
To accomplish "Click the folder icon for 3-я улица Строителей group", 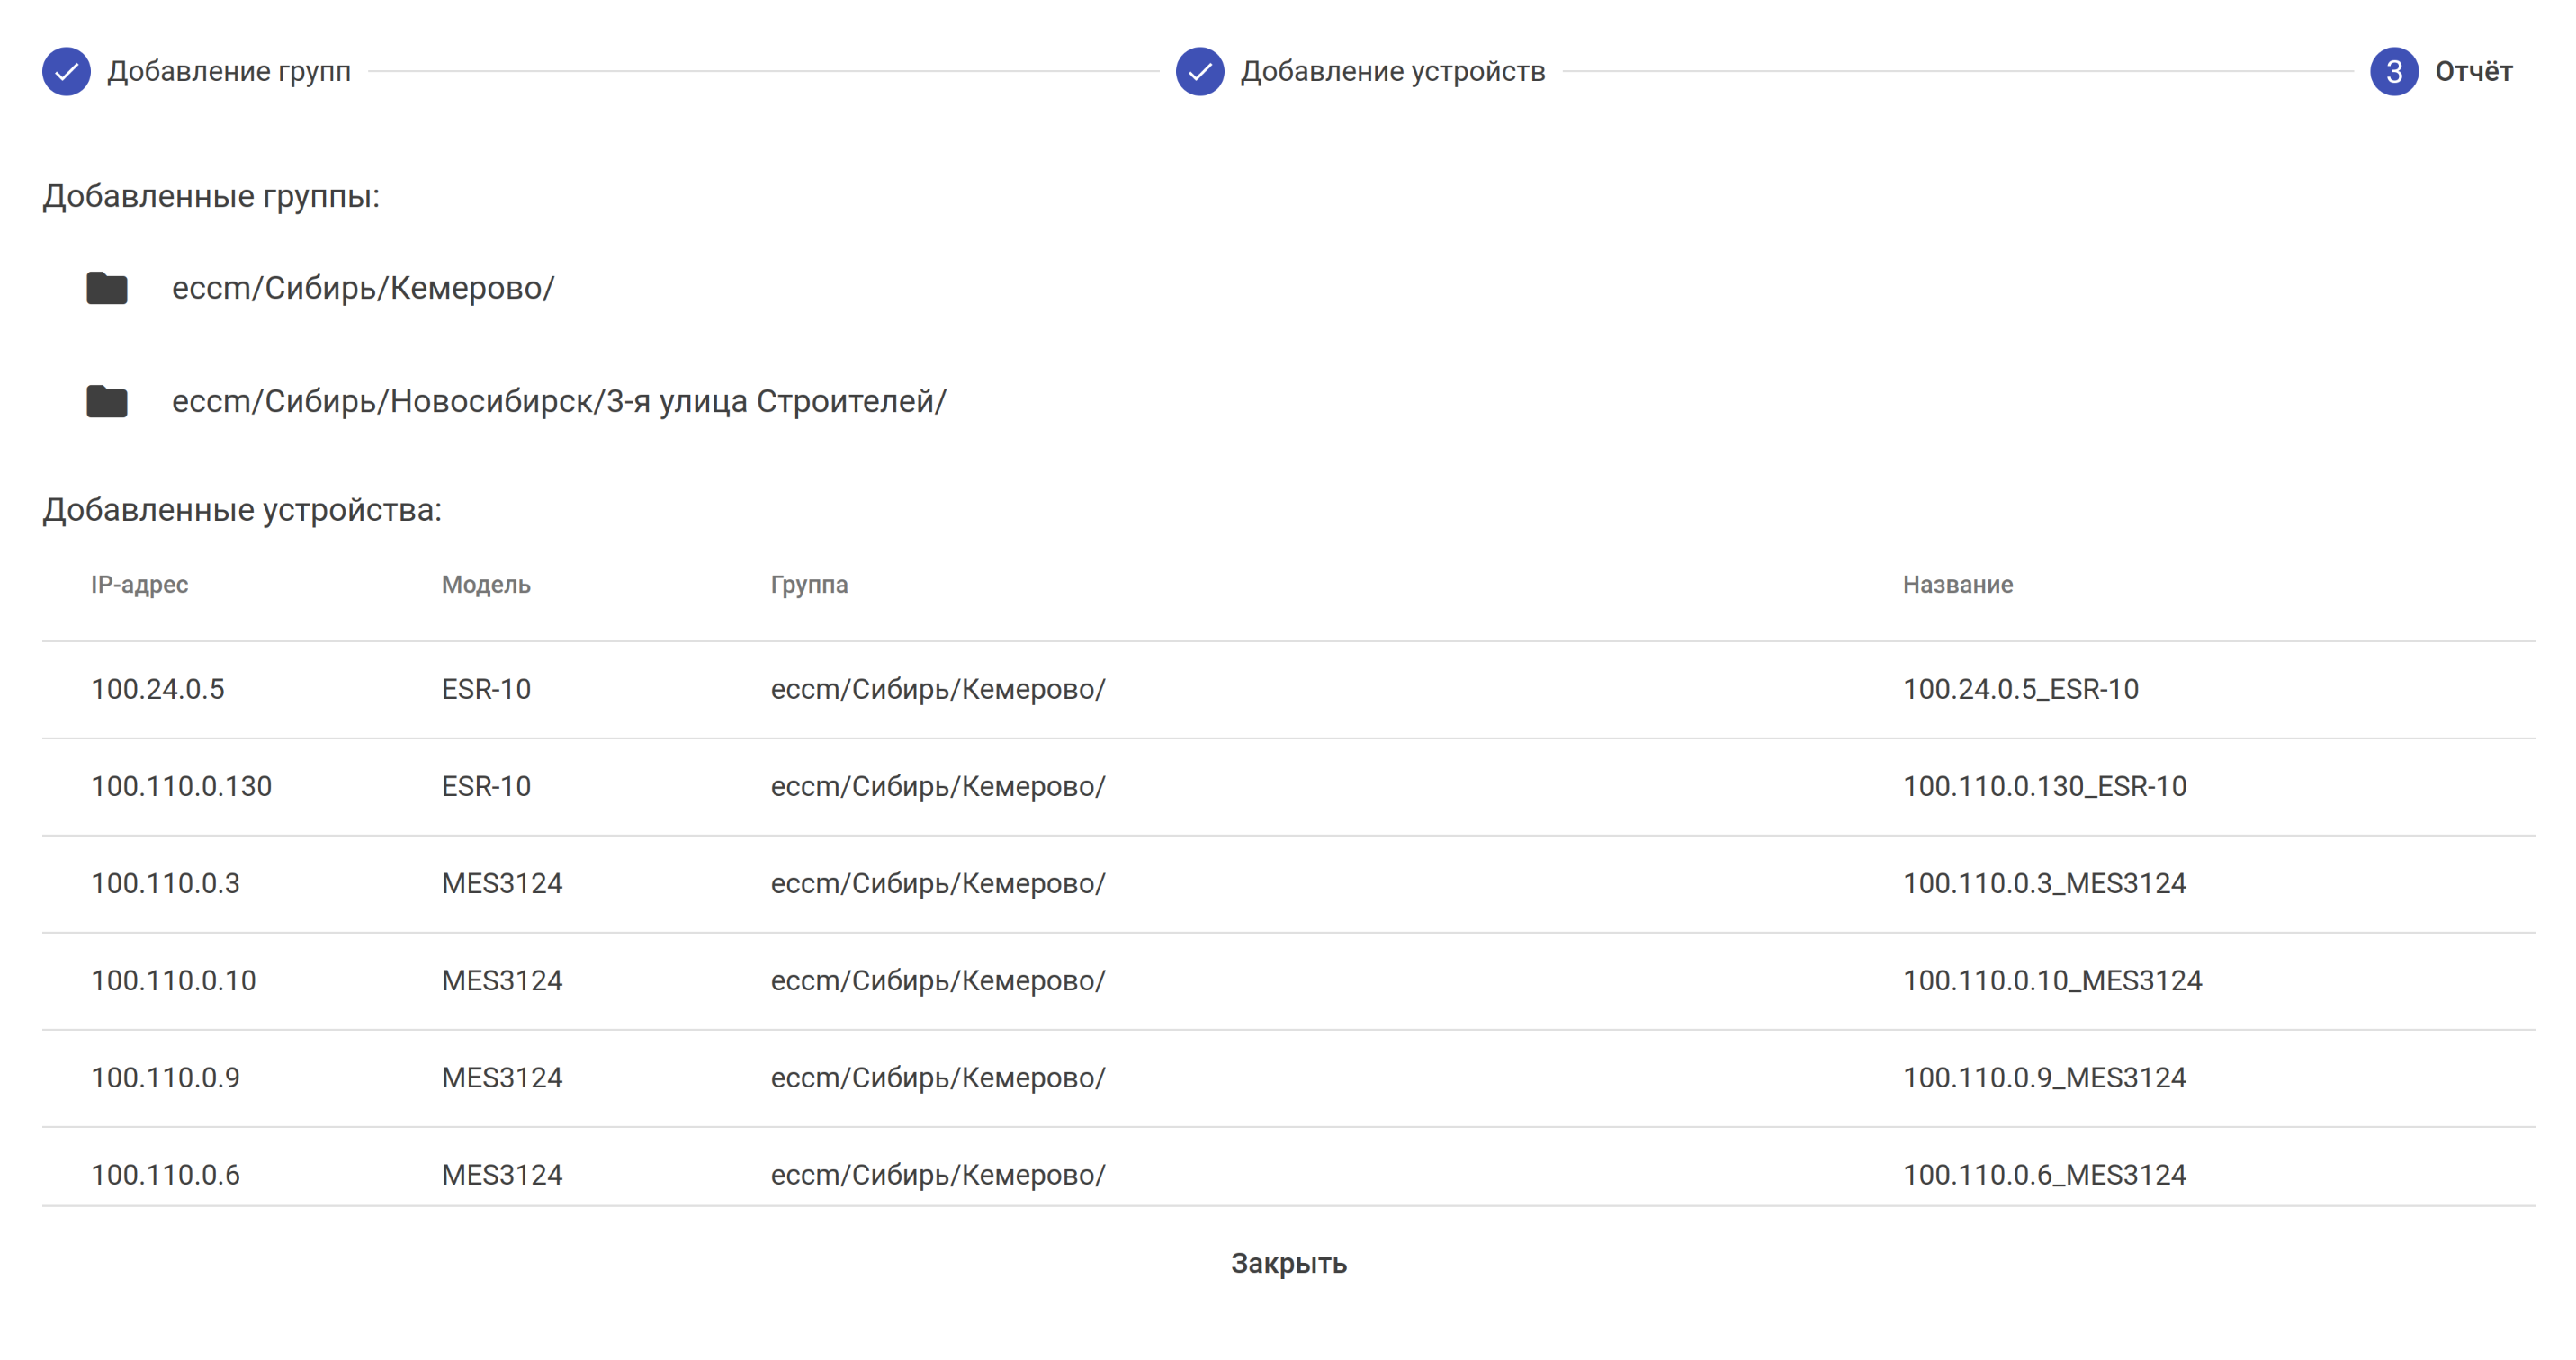I will (x=107, y=401).
